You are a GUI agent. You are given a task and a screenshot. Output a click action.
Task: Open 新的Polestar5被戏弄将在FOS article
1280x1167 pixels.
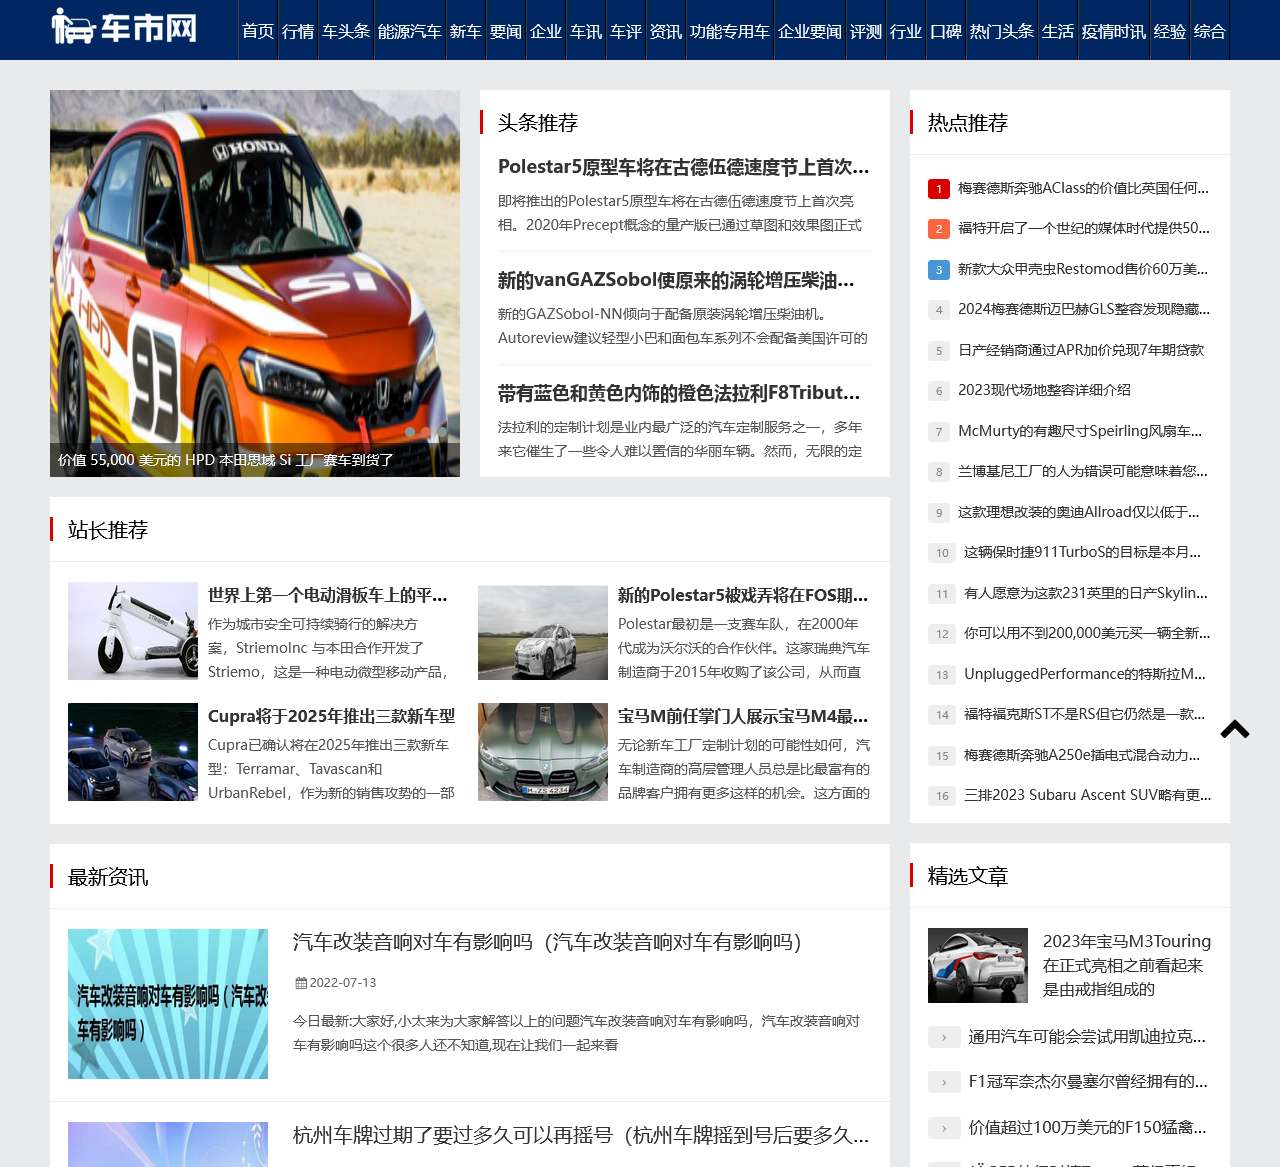(743, 595)
